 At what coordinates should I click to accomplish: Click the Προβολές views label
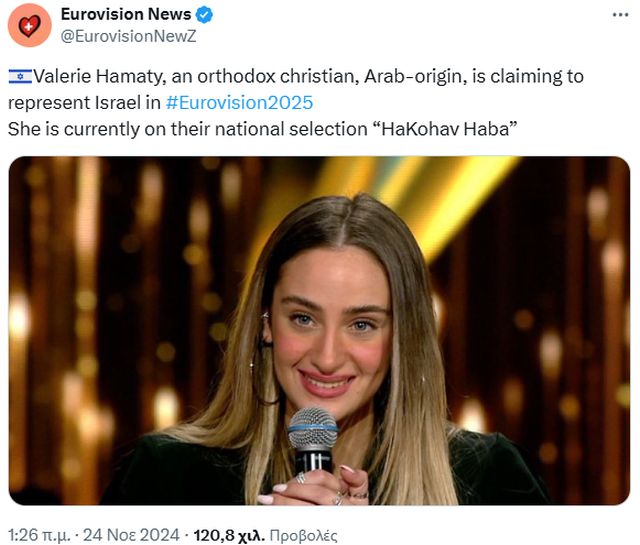[304, 535]
